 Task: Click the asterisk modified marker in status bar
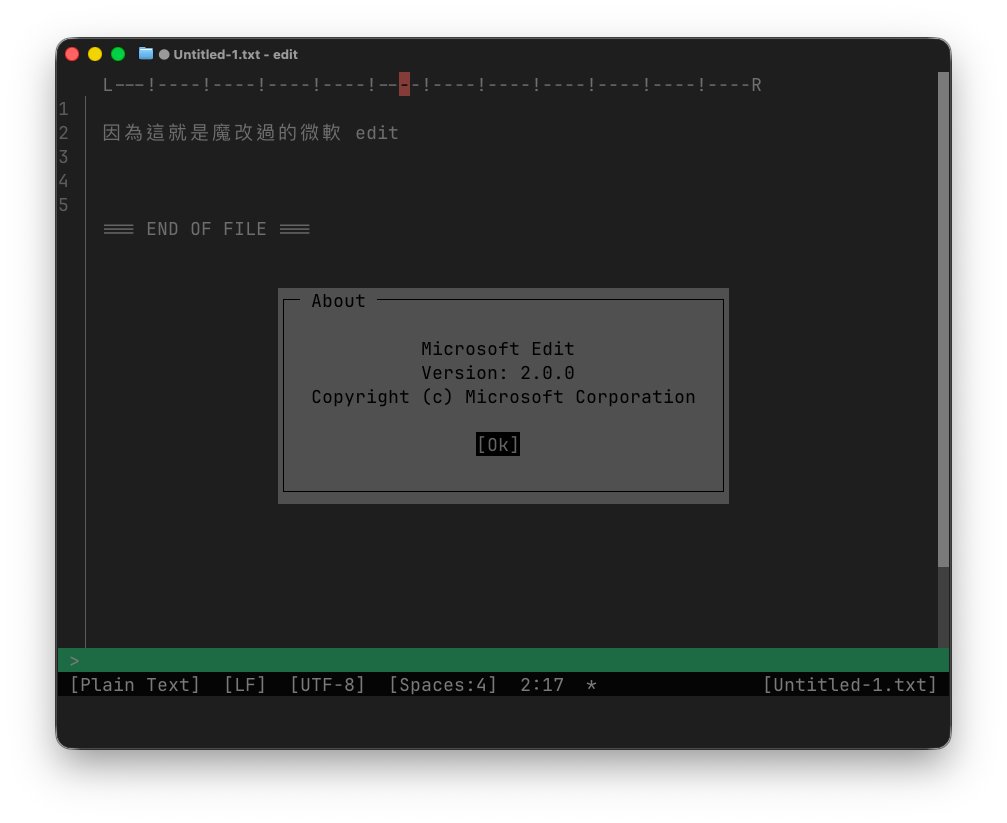pos(591,685)
